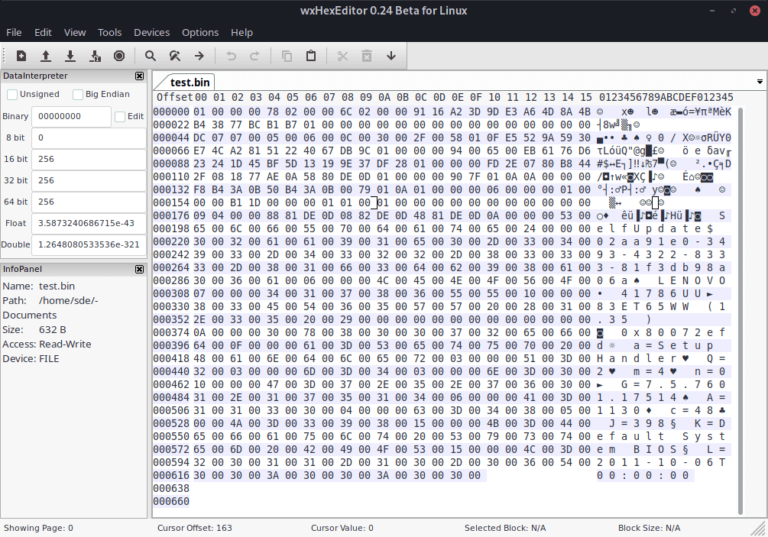Click the 64 bit value field
The image size is (768, 537).
[x=89, y=201]
